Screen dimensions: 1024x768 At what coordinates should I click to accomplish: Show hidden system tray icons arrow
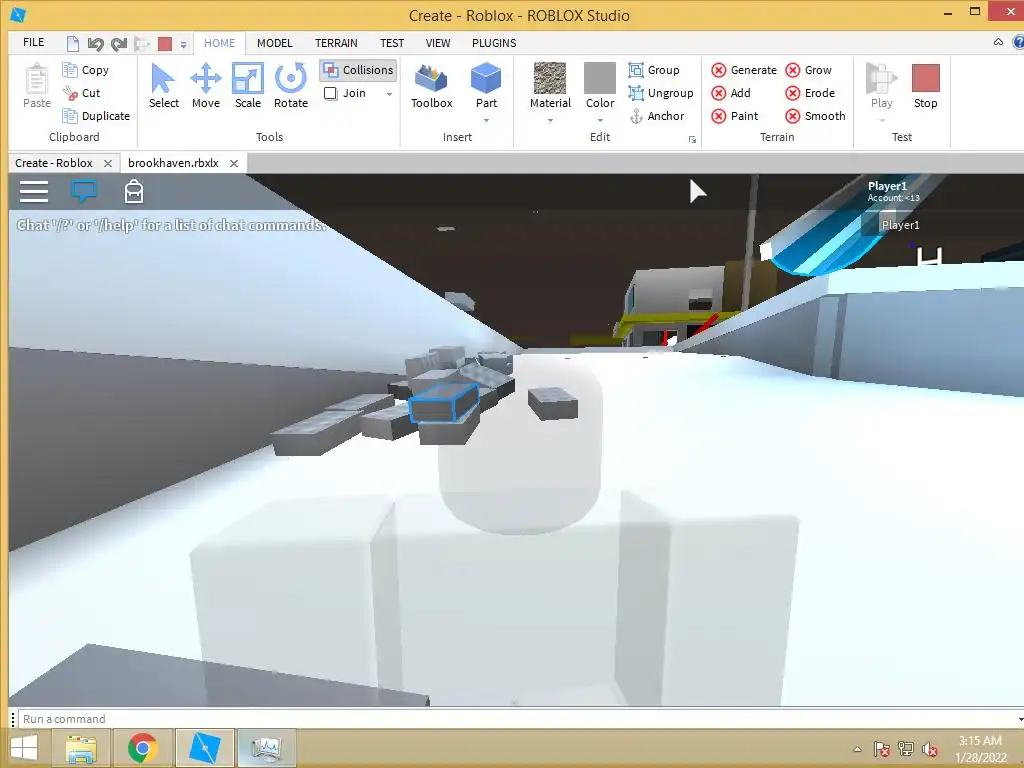point(857,749)
